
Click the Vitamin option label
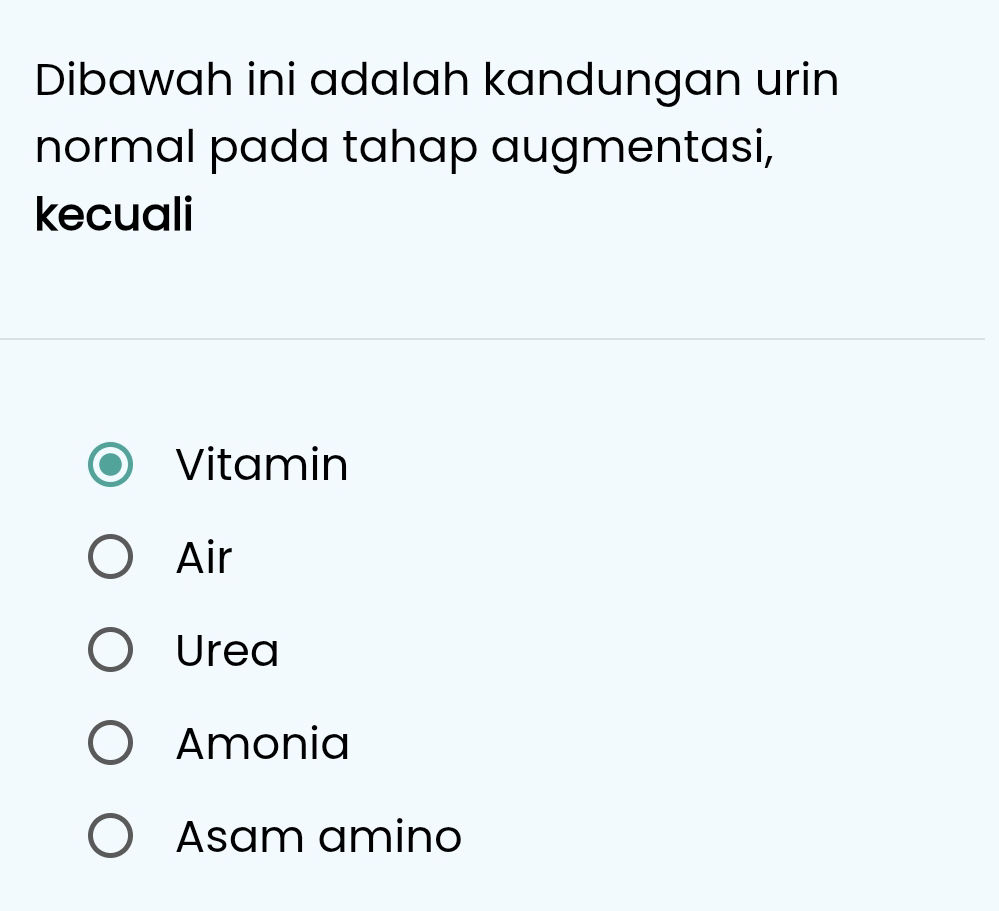pyautogui.click(x=261, y=464)
